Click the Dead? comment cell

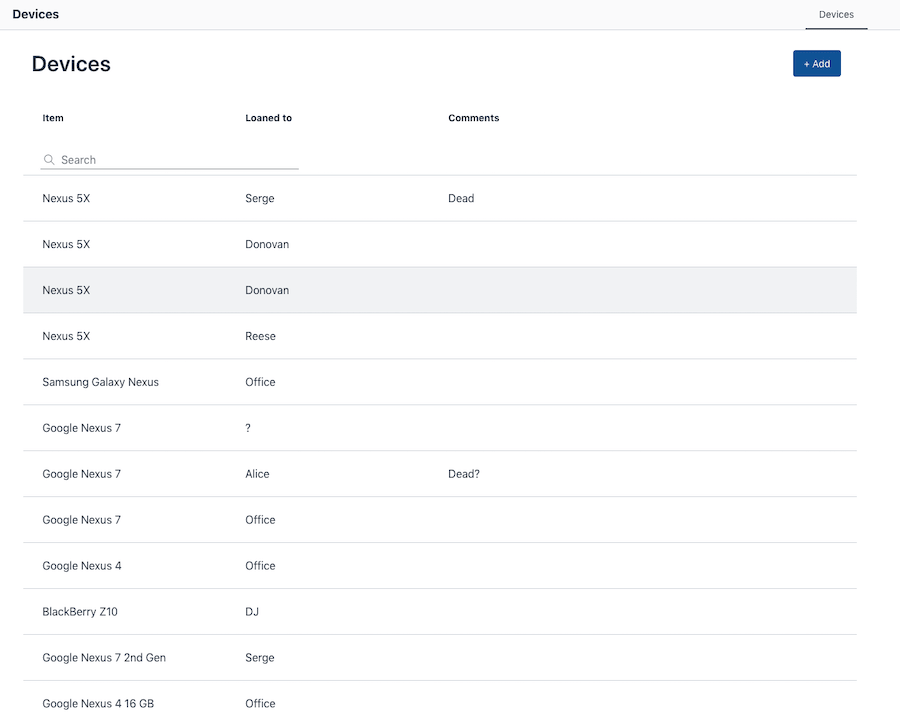point(464,473)
